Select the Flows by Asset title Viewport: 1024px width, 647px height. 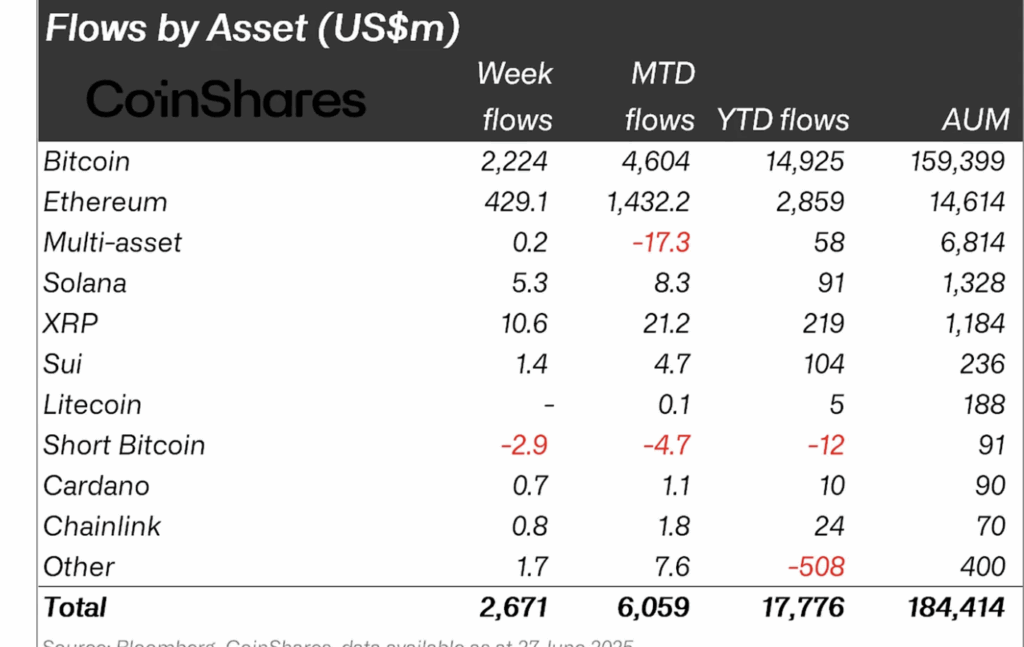coord(252,28)
